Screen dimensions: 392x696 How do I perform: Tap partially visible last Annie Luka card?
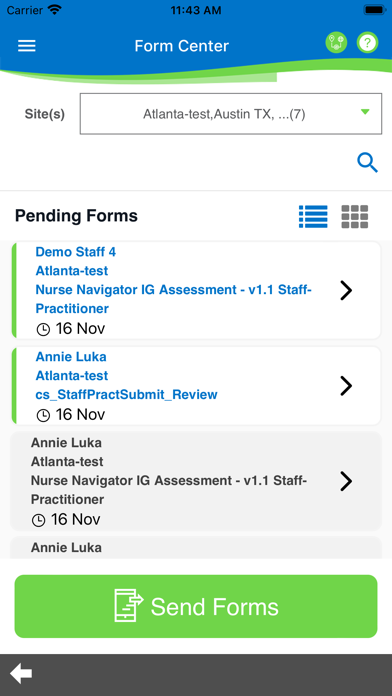point(196,547)
